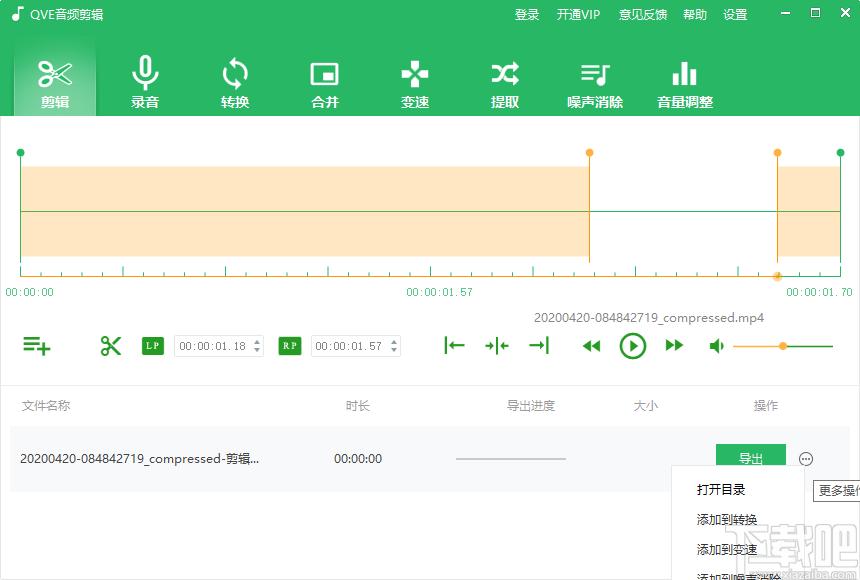Switch to the 录音 recording tab
Viewport: 860px width, 580px height.
(145, 83)
